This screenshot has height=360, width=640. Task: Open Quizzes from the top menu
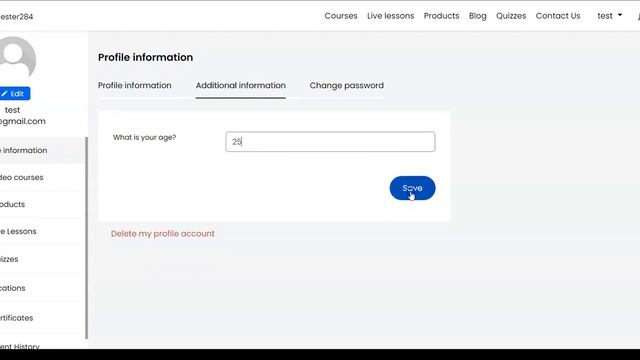(x=511, y=16)
